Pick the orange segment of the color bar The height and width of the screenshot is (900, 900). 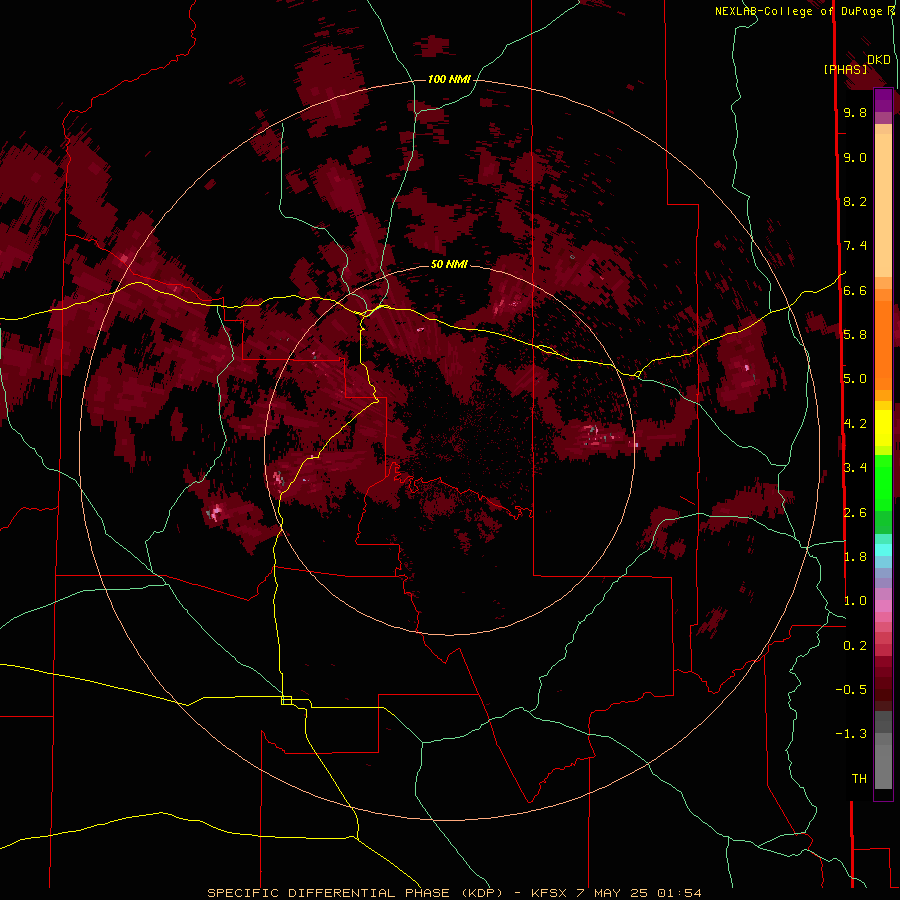coord(883,346)
